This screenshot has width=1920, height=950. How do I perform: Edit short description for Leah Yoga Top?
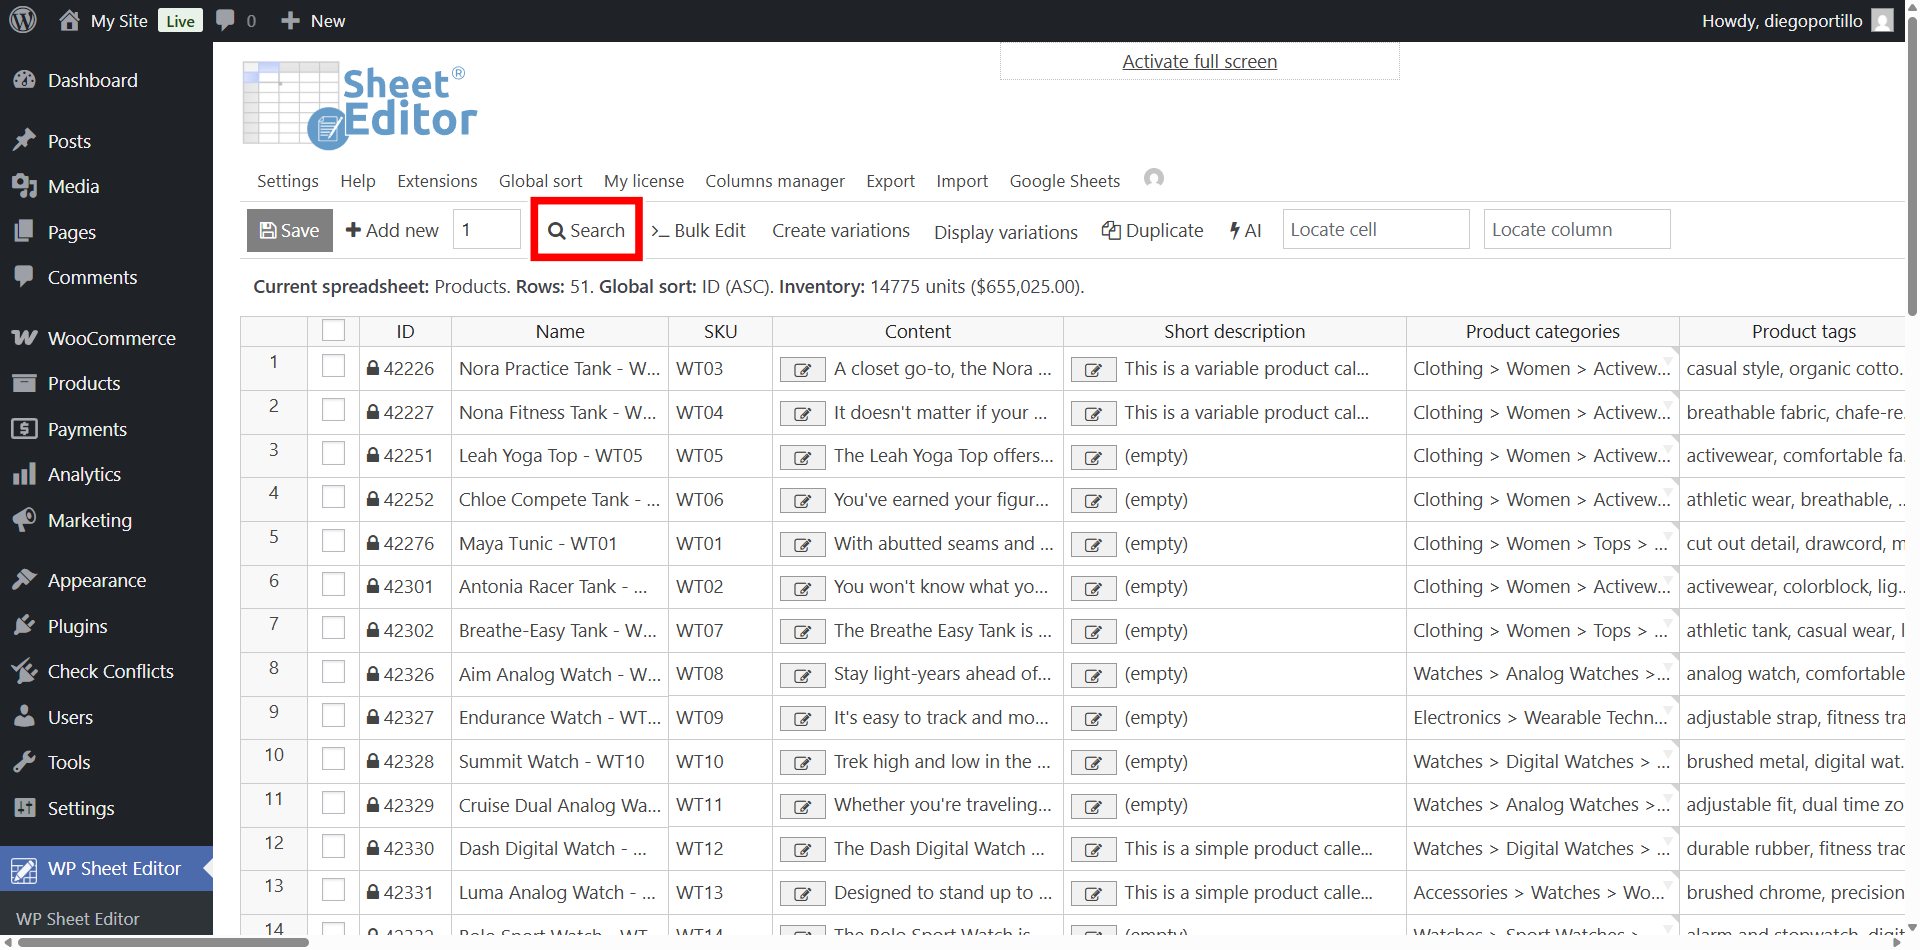click(x=1093, y=457)
